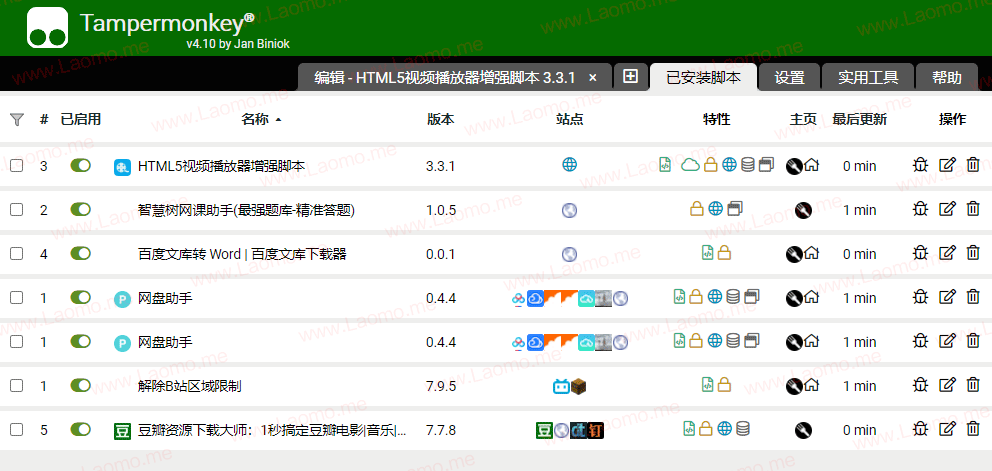The image size is (992, 471).
Task: Select checkbox for 豆瓣资源下载大师 row
Action: click(16, 430)
